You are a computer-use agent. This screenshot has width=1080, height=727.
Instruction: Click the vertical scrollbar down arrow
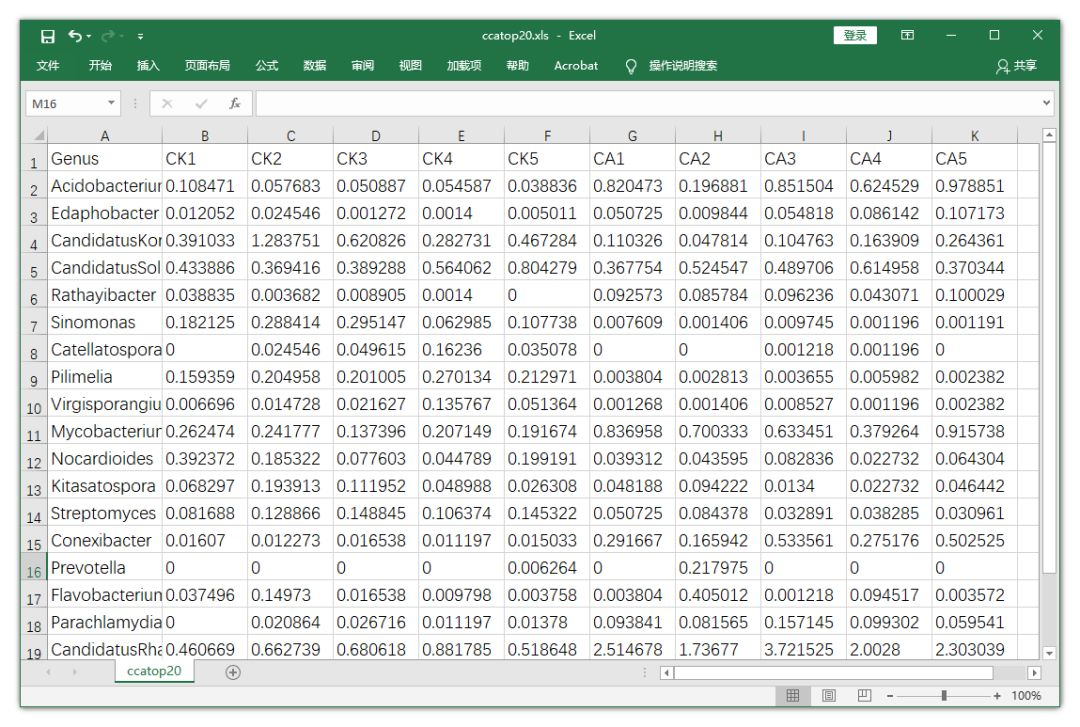coord(1049,652)
